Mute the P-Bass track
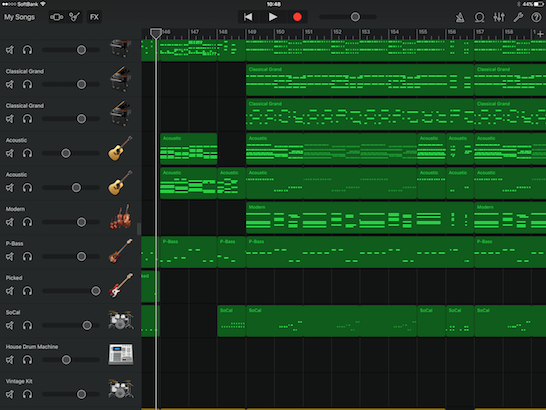Image resolution: width=546 pixels, height=410 pixels. (x=10, y=257)
